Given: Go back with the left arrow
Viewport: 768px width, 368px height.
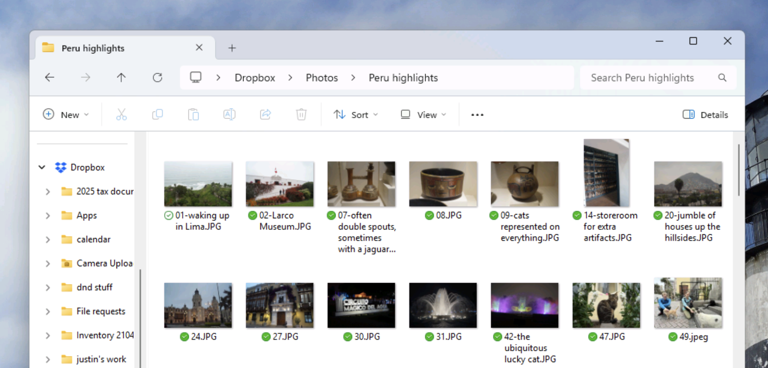Looking at the screenshot, I should pos(49,77).
